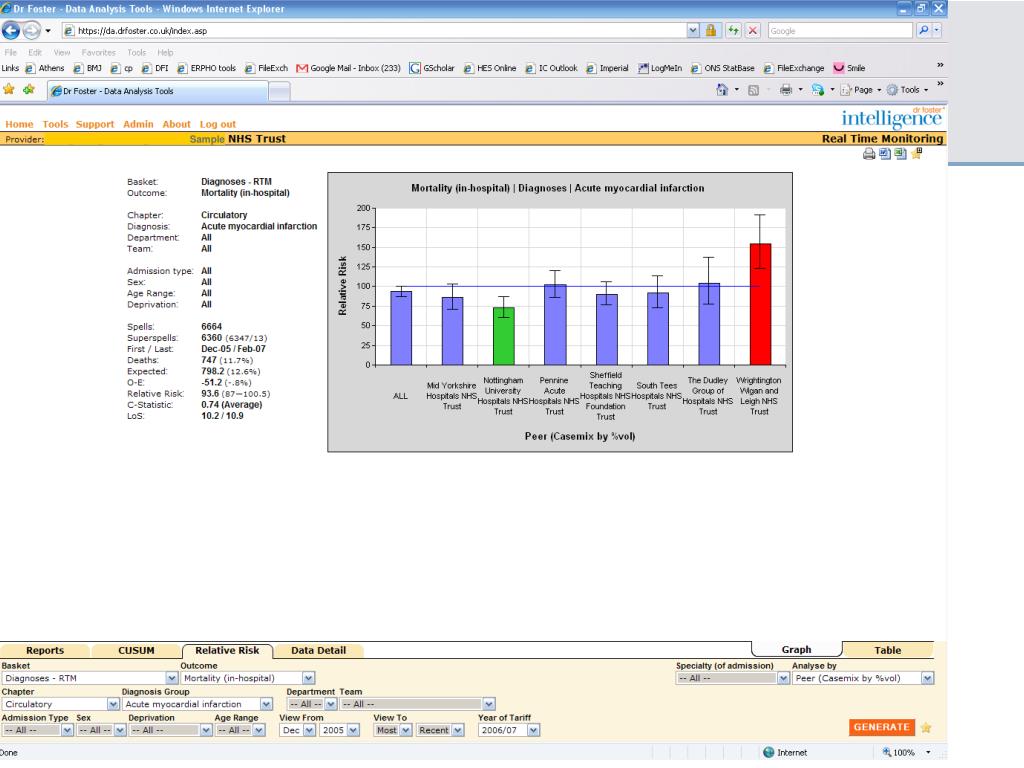The width and height of the screenshot is (1024, 768).
Task: Open the Favorites menu in menu bar
Action: [x=99, y=52]
